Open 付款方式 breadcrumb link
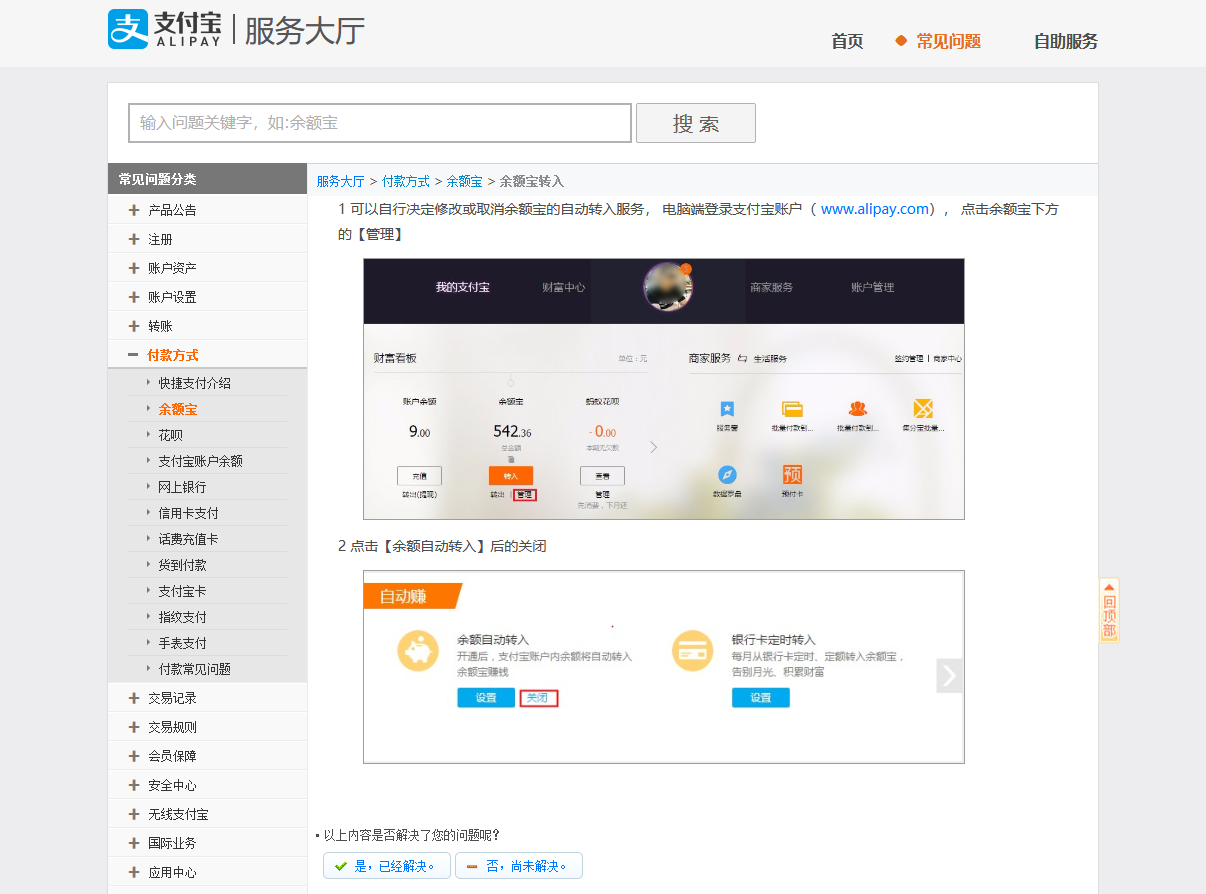Image resolution: width=1206 pixels, height=894 pixels. [x=406, y=181]
